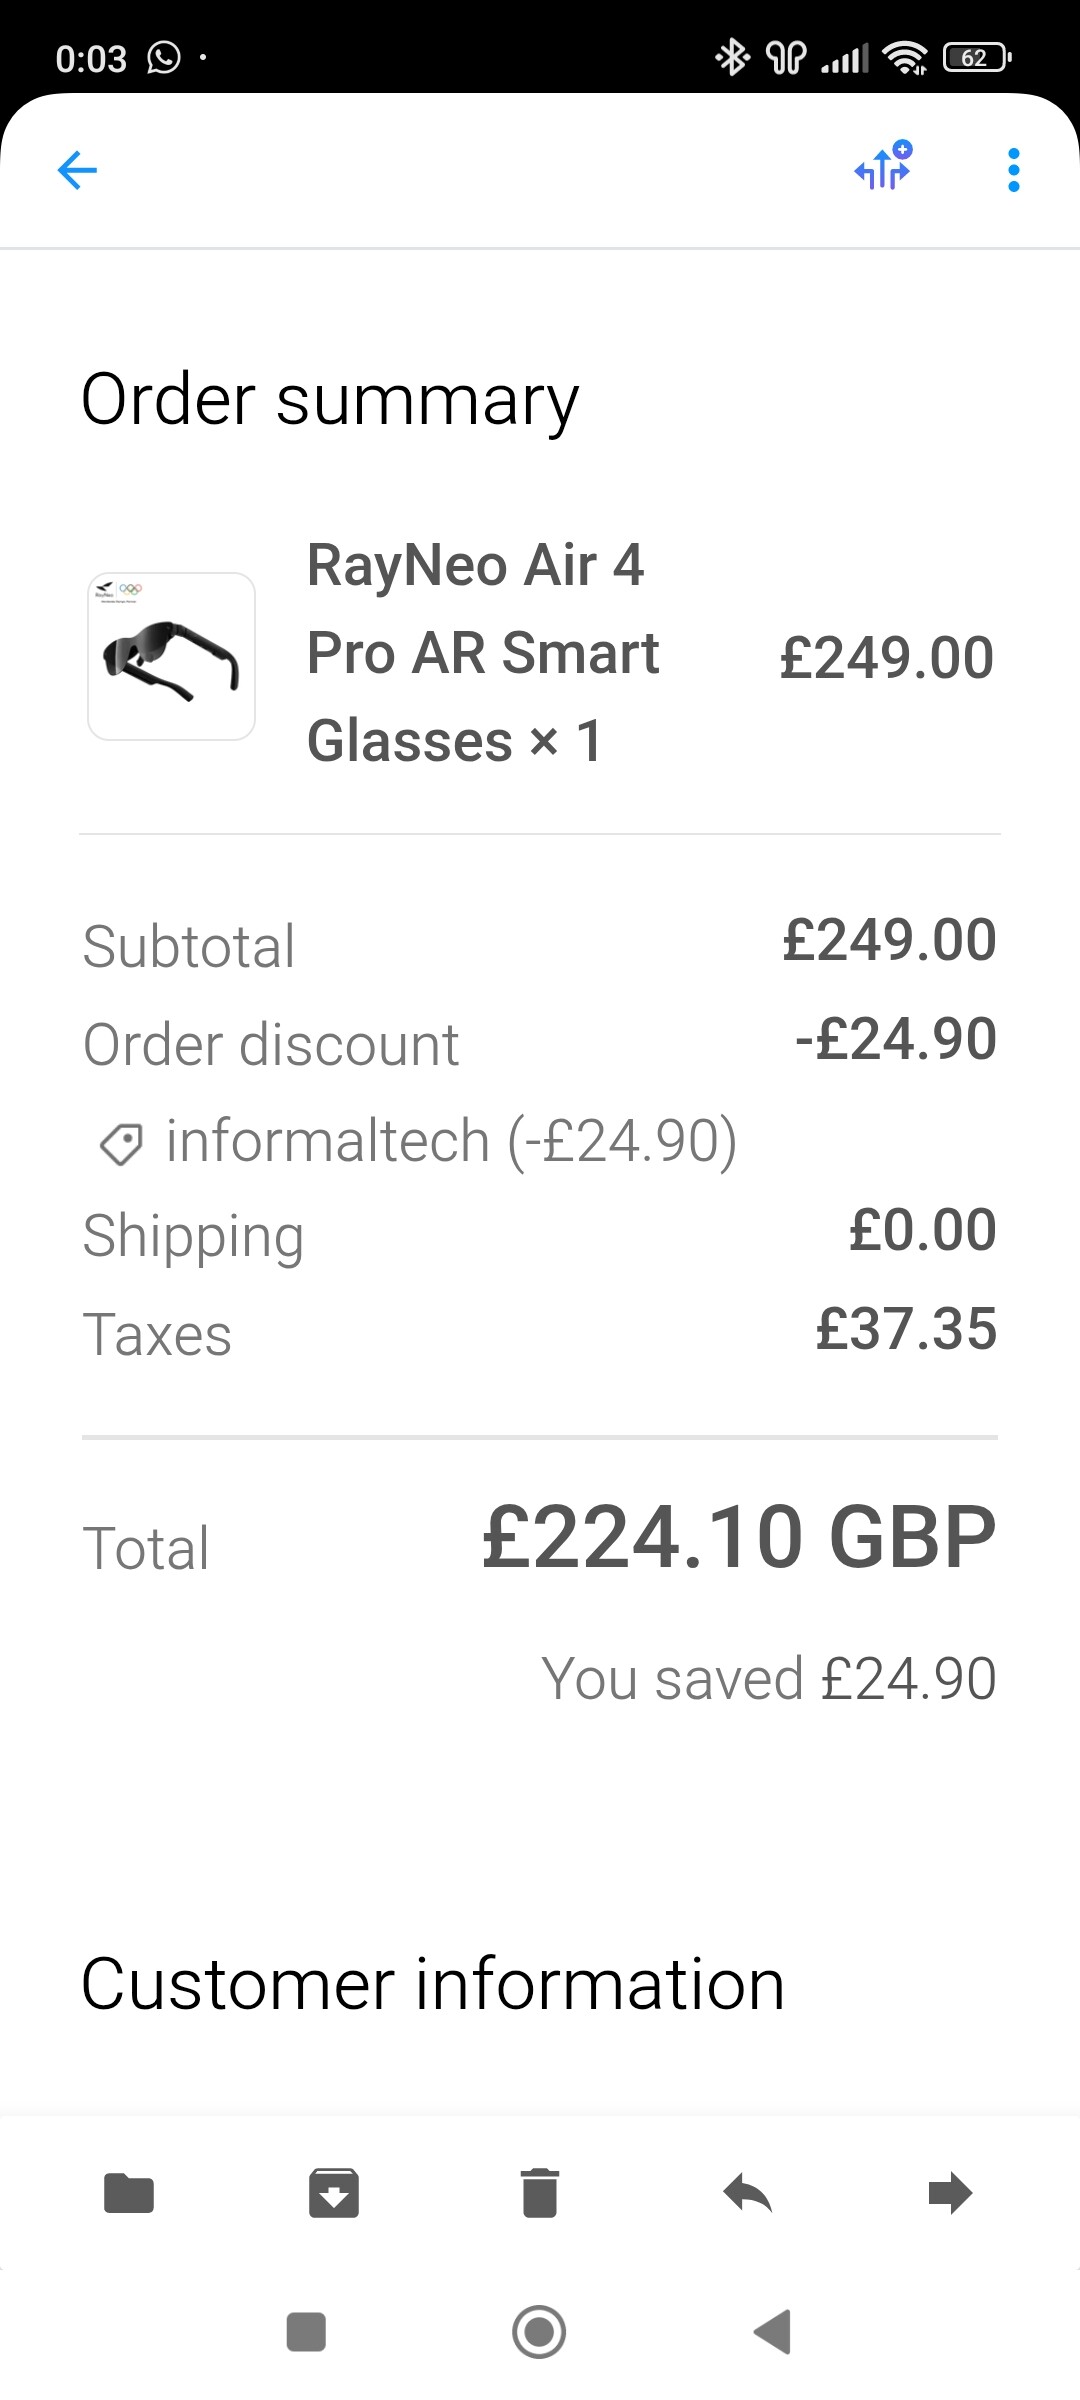Archive this email with archive icon

[334, 2194]
